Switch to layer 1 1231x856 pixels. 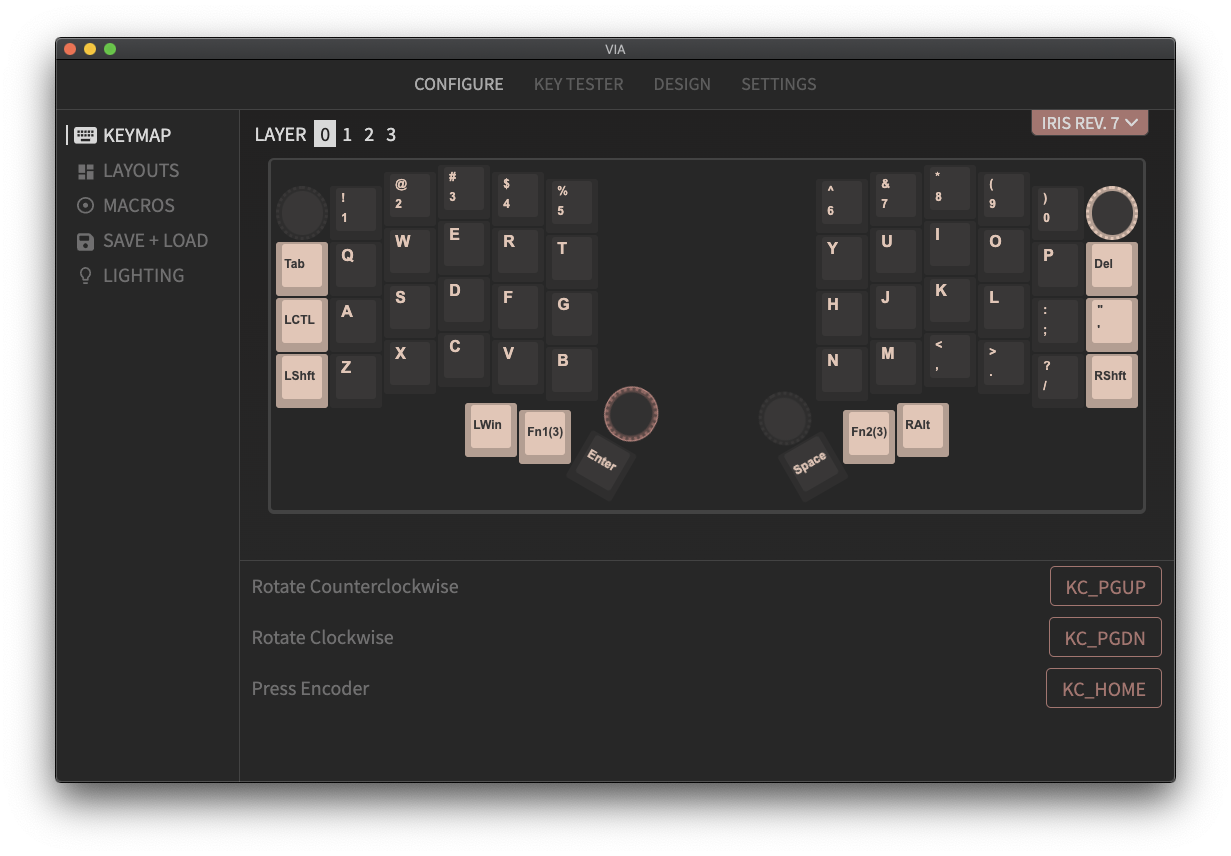[x=346, y=134]
